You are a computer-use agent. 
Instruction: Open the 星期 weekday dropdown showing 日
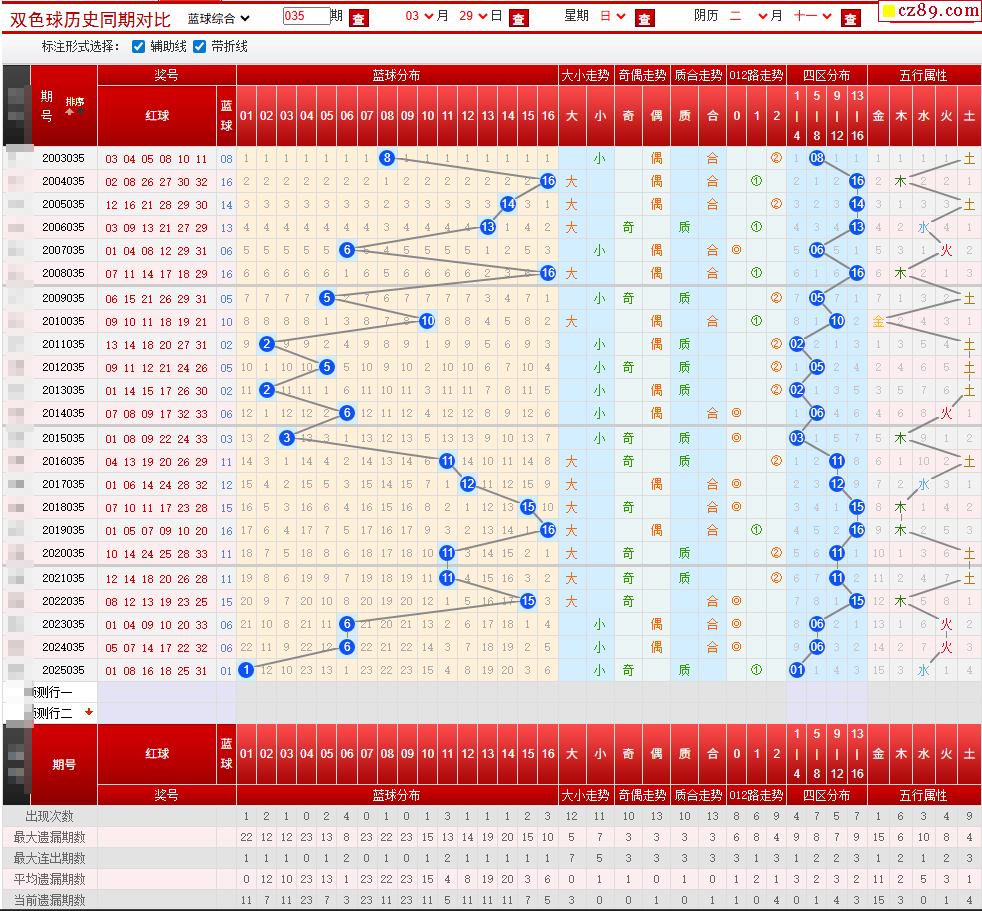pyautogui.click(x=612, y=17)
